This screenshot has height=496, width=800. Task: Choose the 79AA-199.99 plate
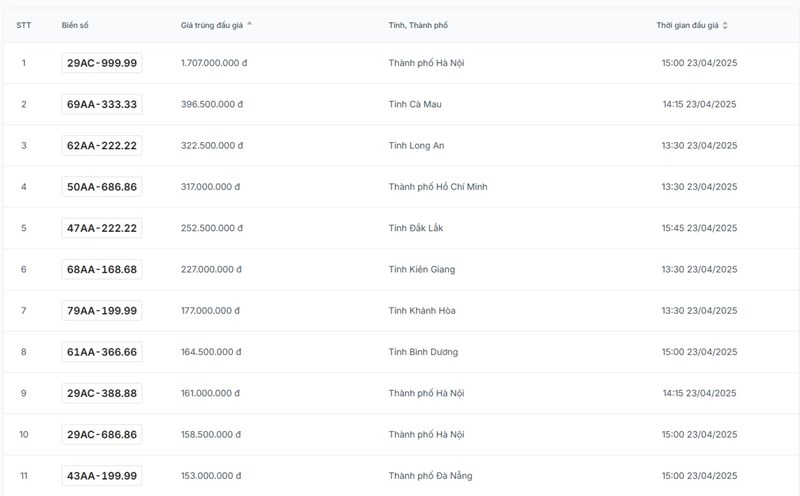(102, 311)
